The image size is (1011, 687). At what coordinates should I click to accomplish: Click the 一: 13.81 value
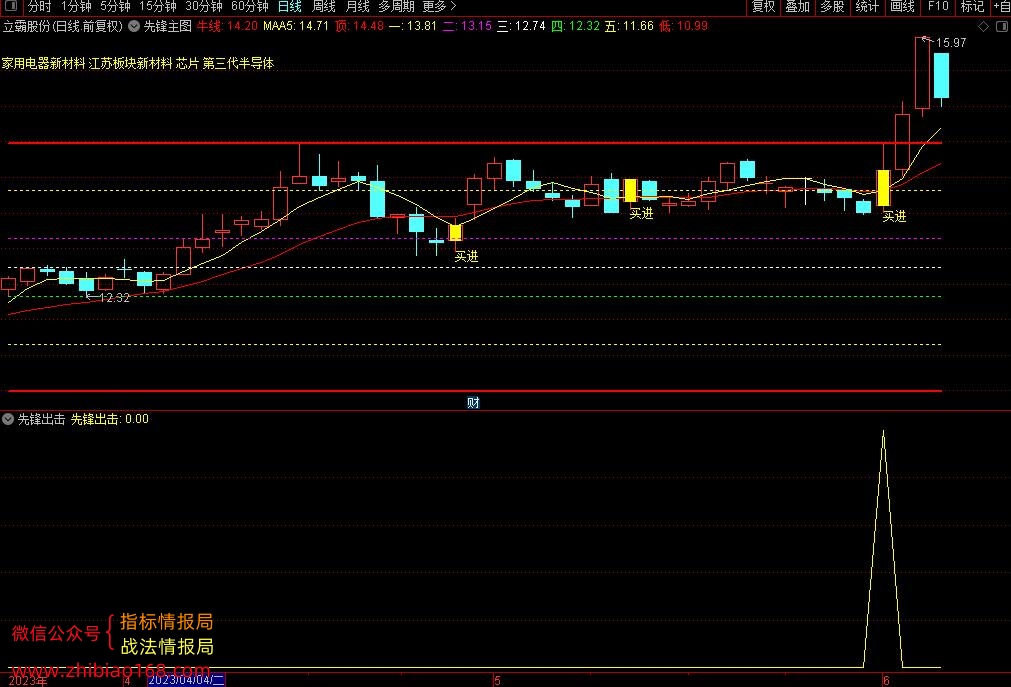(x=413, y=26)
